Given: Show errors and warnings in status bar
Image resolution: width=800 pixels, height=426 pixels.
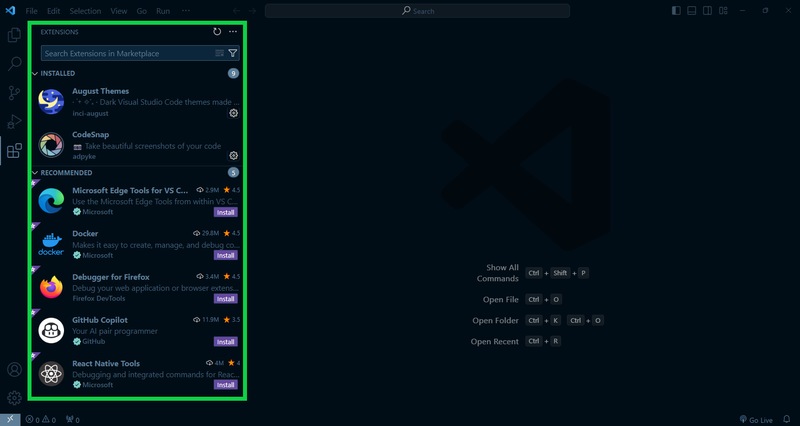Looking at the screenshot, I should (x=41, y=420).
